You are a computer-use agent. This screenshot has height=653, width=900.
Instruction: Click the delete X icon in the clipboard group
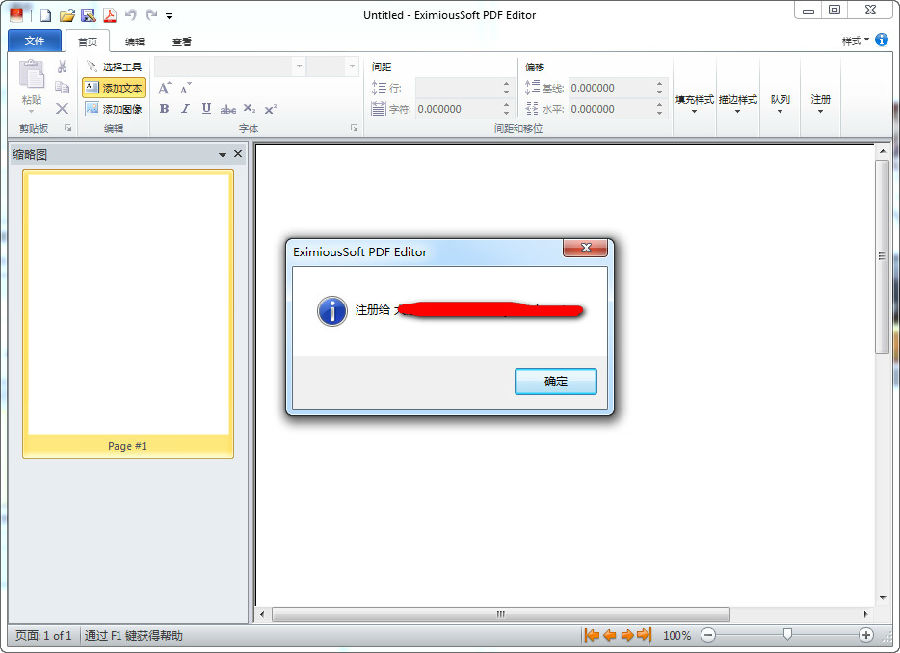62,108
